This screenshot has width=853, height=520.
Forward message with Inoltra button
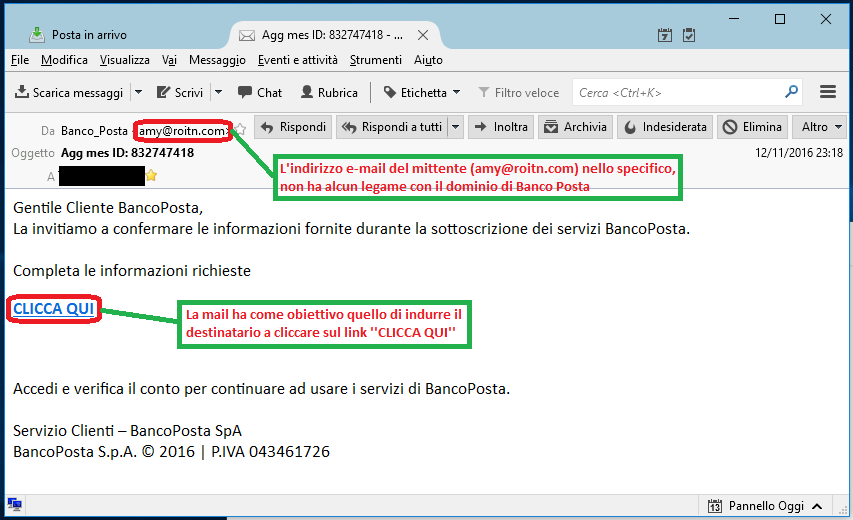(501, 127)
